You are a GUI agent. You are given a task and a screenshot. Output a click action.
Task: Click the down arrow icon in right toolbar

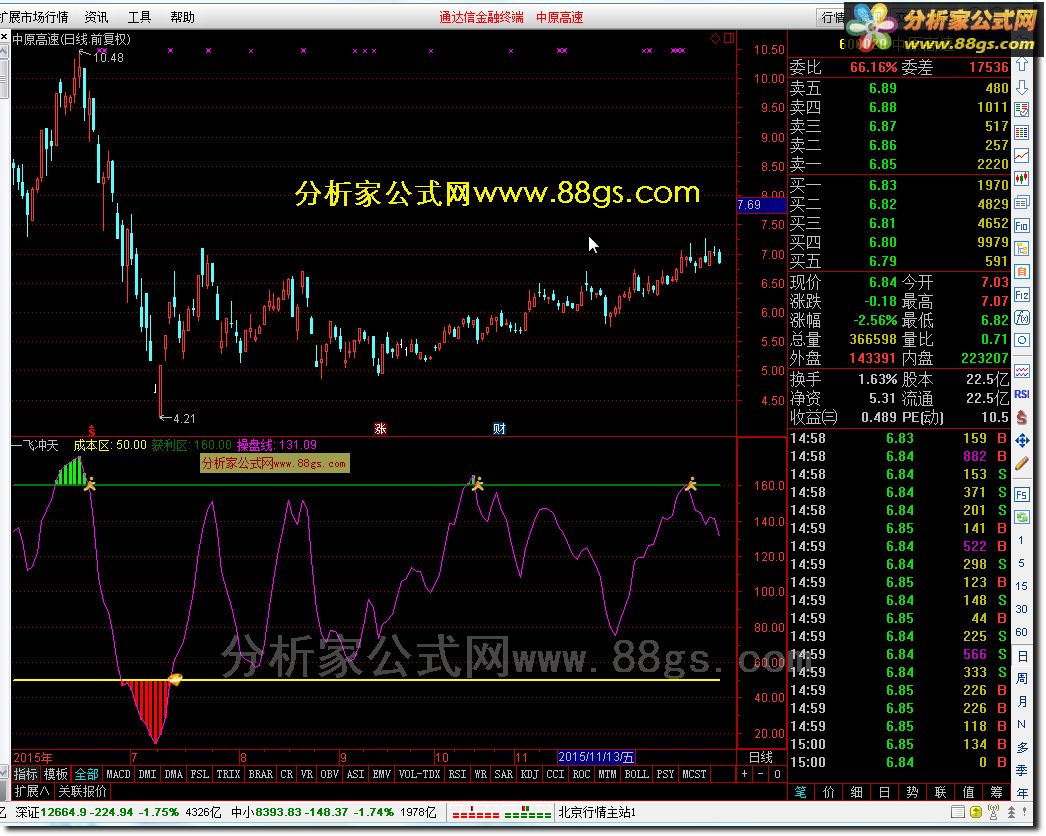1021,87
